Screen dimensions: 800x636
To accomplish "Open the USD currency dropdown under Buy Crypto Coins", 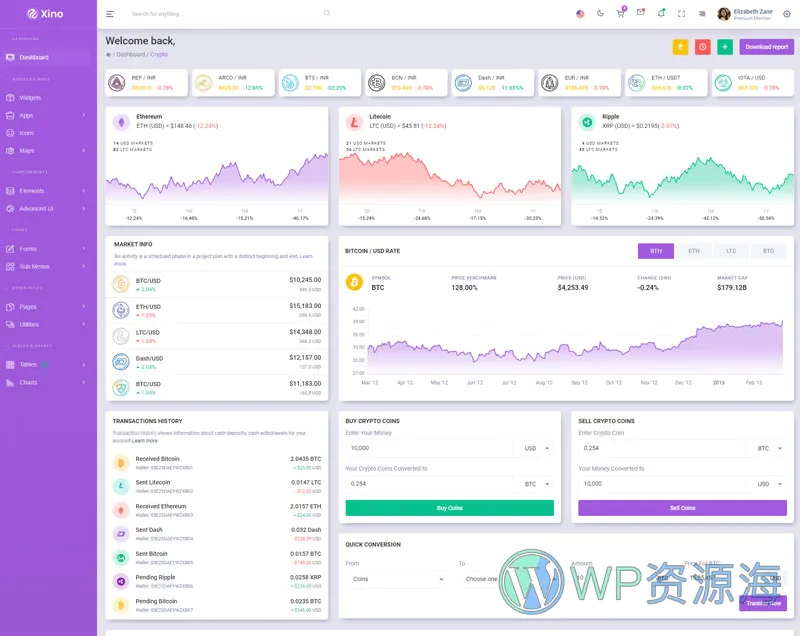I will coord(537,449).
